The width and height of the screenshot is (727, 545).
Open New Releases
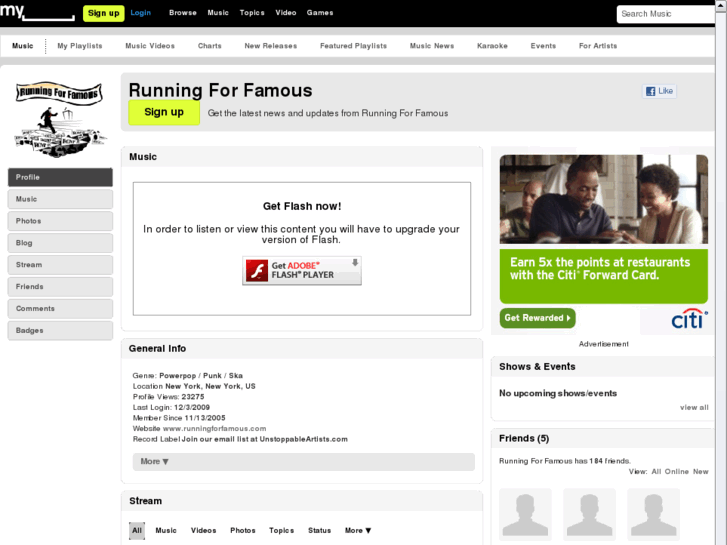(x=271, y=46)
